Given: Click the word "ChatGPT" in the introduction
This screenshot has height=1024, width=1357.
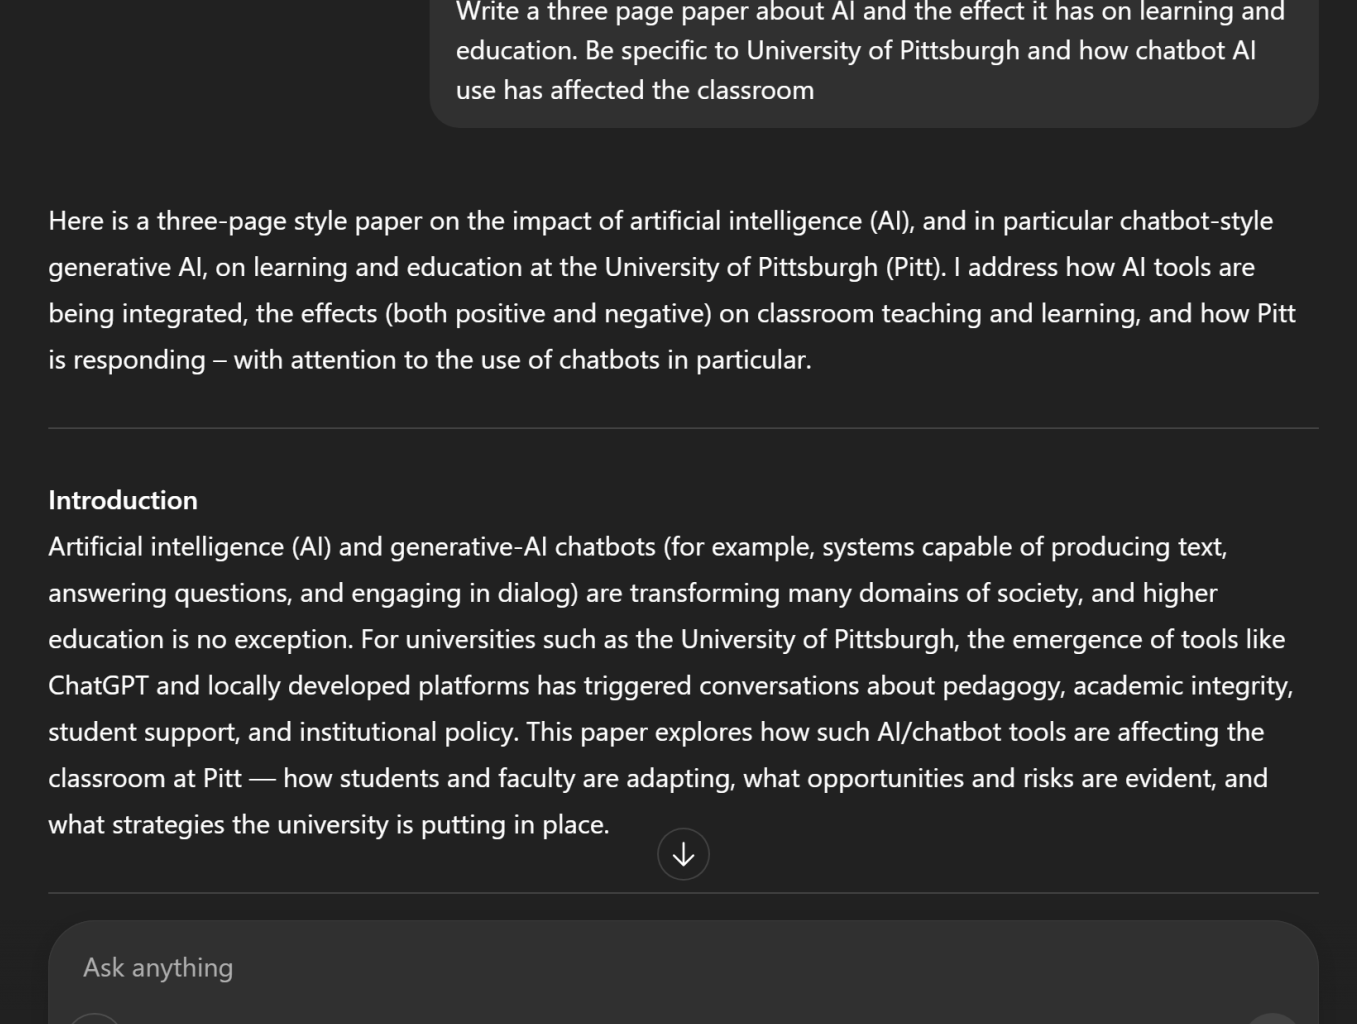Looking at the screenshot, I should [98, 686].
